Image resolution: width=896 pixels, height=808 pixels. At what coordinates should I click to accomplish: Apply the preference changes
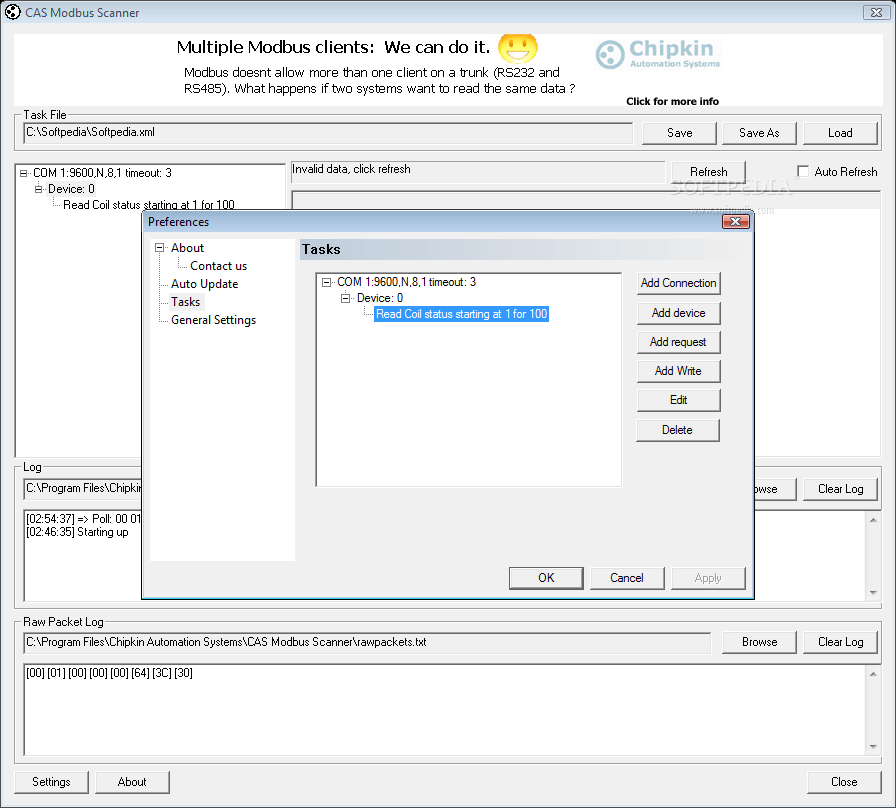(x=708, y=577)
